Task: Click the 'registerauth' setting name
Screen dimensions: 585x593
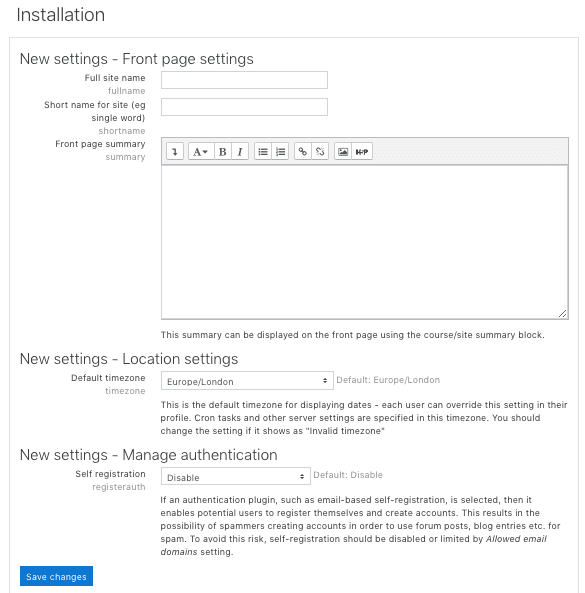Action: tap(119, 487)
